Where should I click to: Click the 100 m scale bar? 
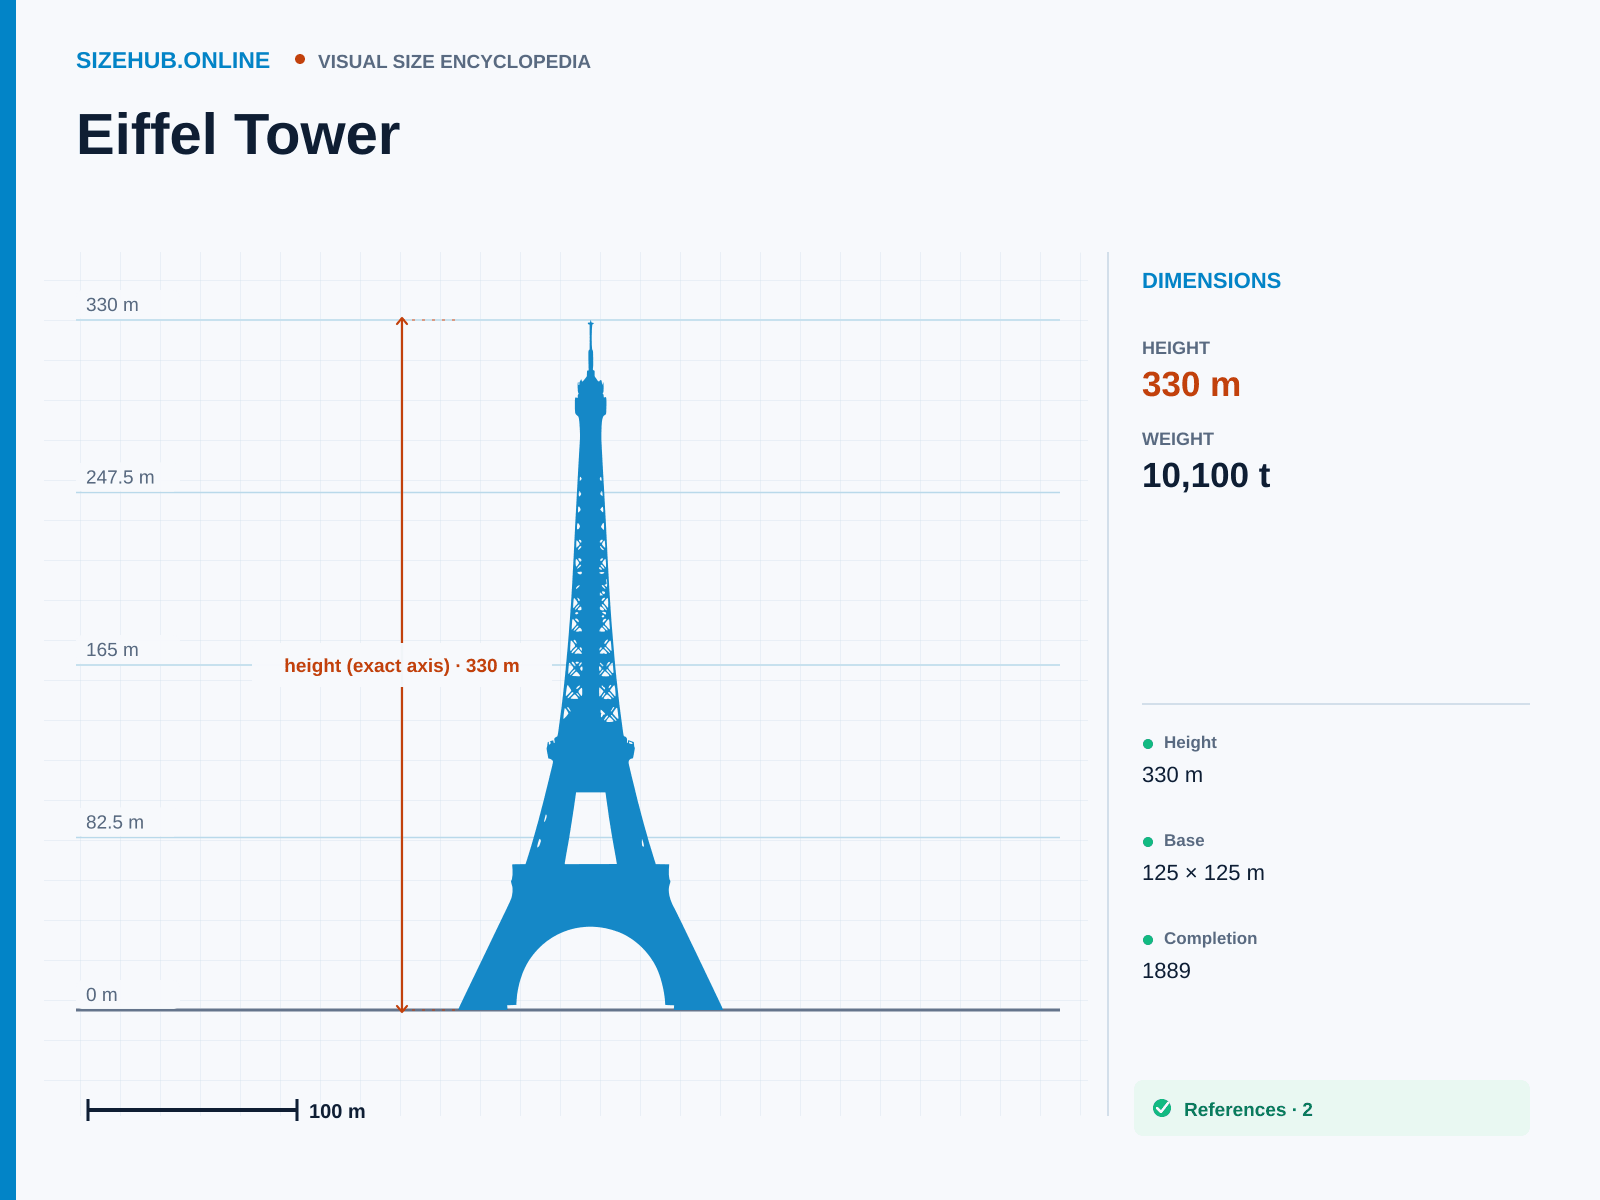(x=192, y=1110)
